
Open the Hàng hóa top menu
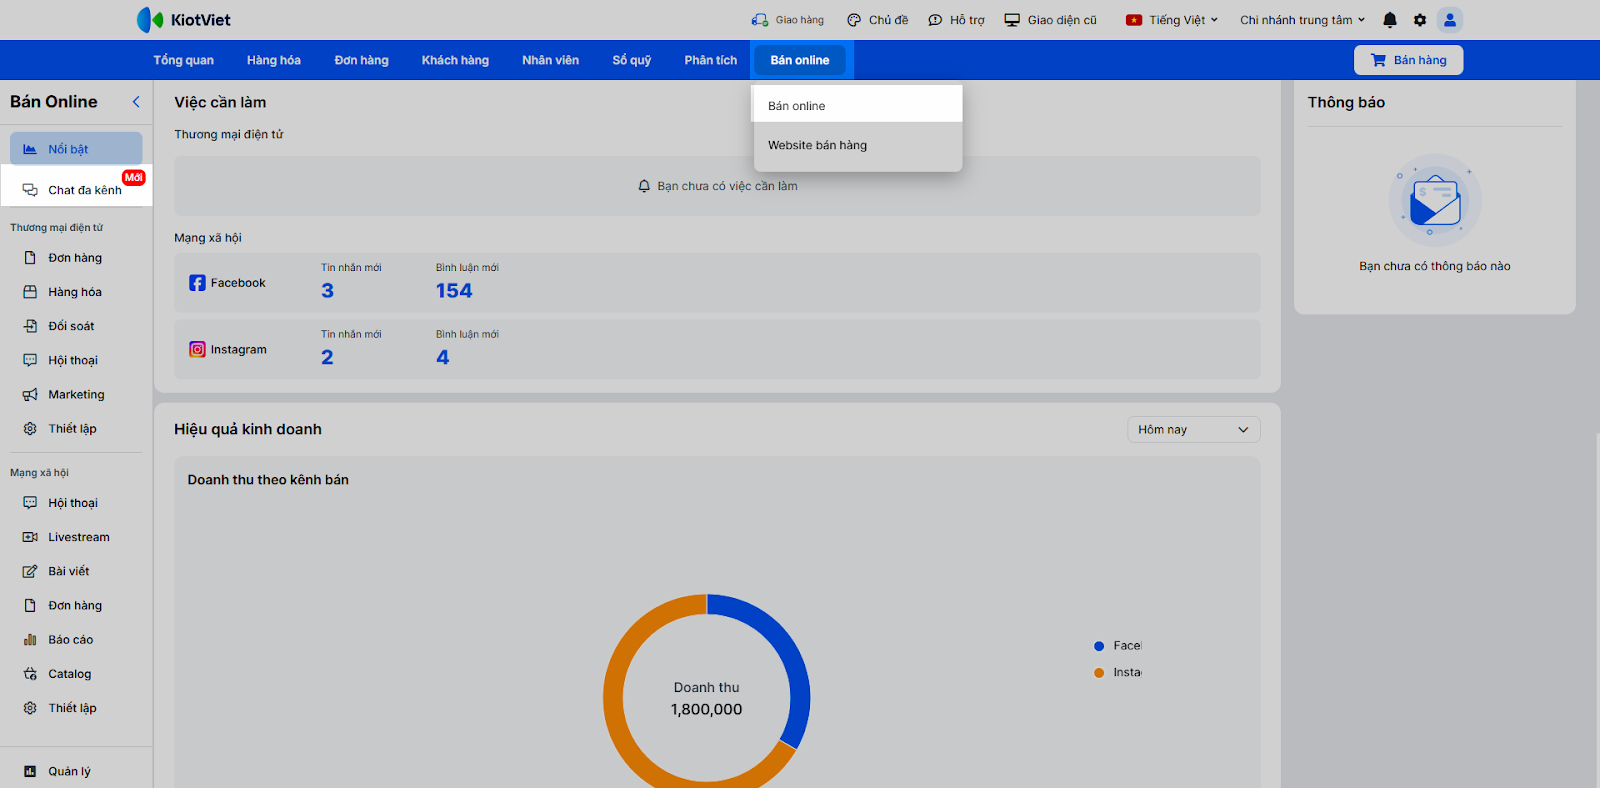(274, 60)
